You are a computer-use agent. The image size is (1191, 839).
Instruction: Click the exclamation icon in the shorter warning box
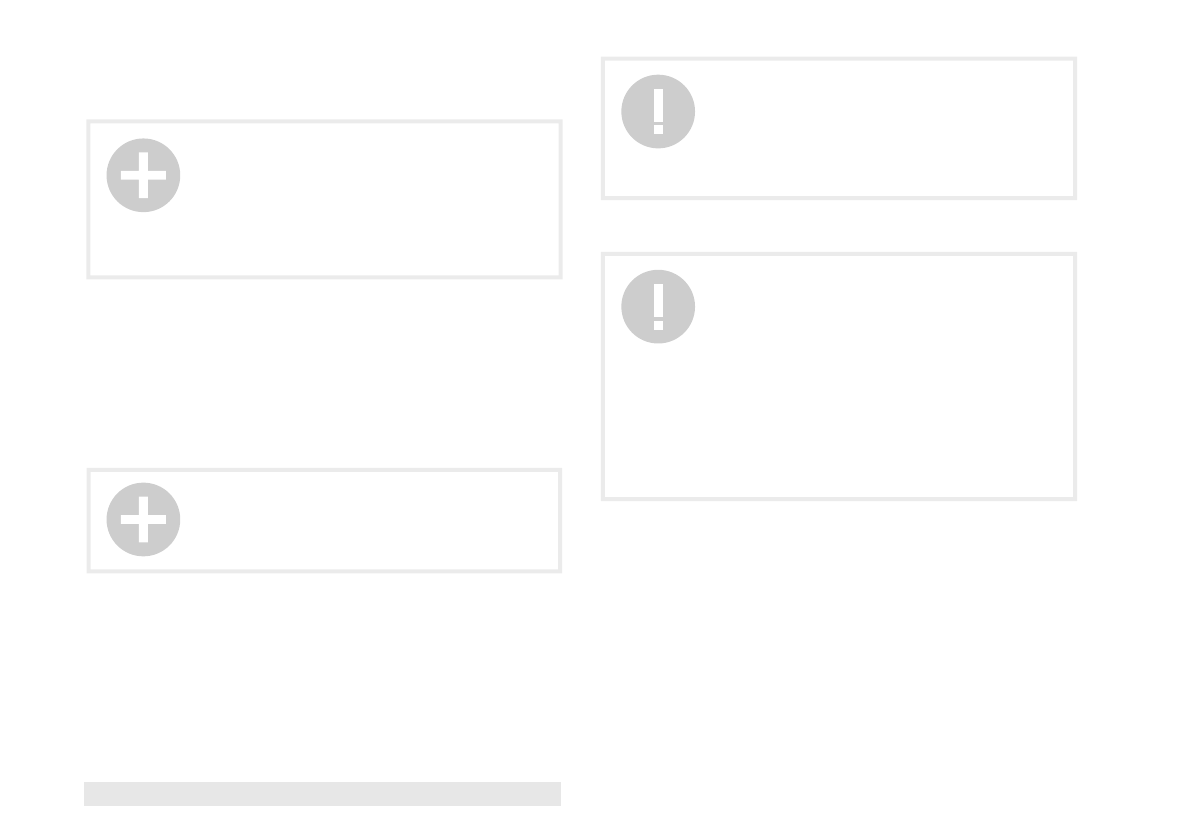point(658,112)
